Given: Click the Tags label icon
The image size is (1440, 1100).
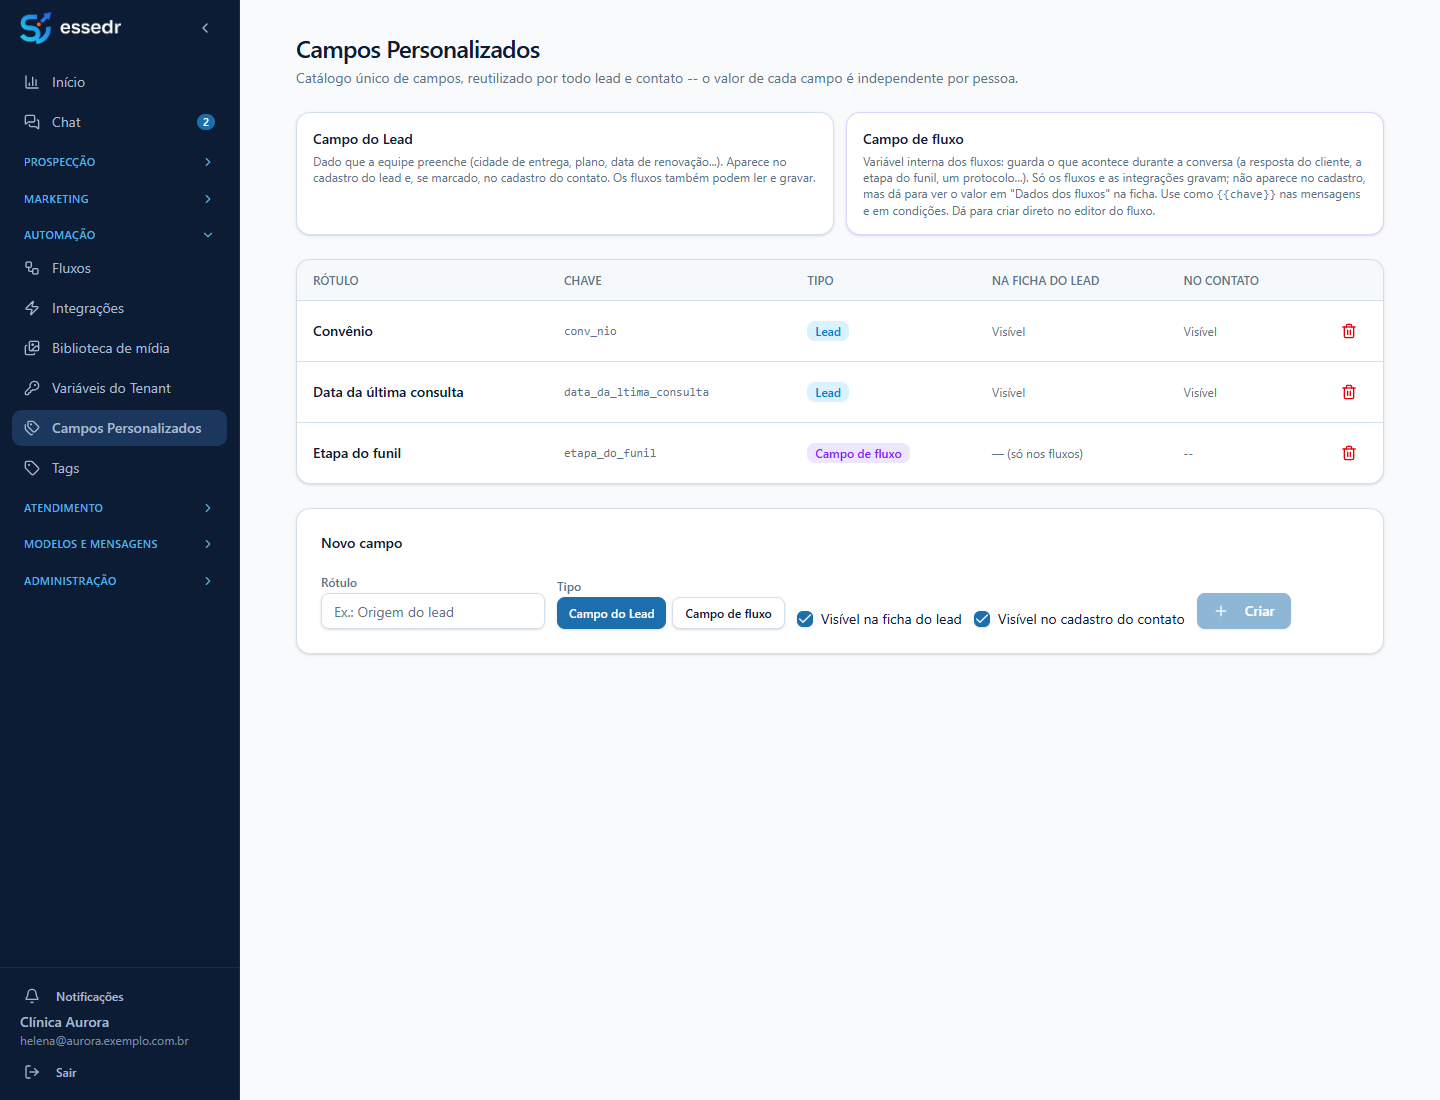Looking at the screenshot, I should (32, 468).
